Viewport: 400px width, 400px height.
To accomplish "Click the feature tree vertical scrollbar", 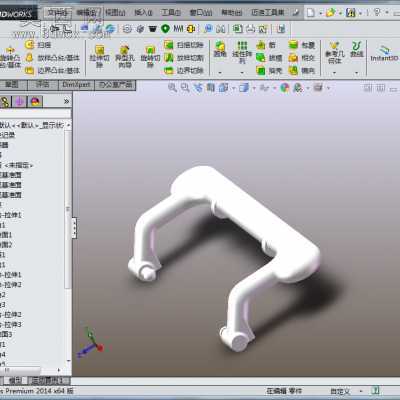I will click(x=68, y=209).
